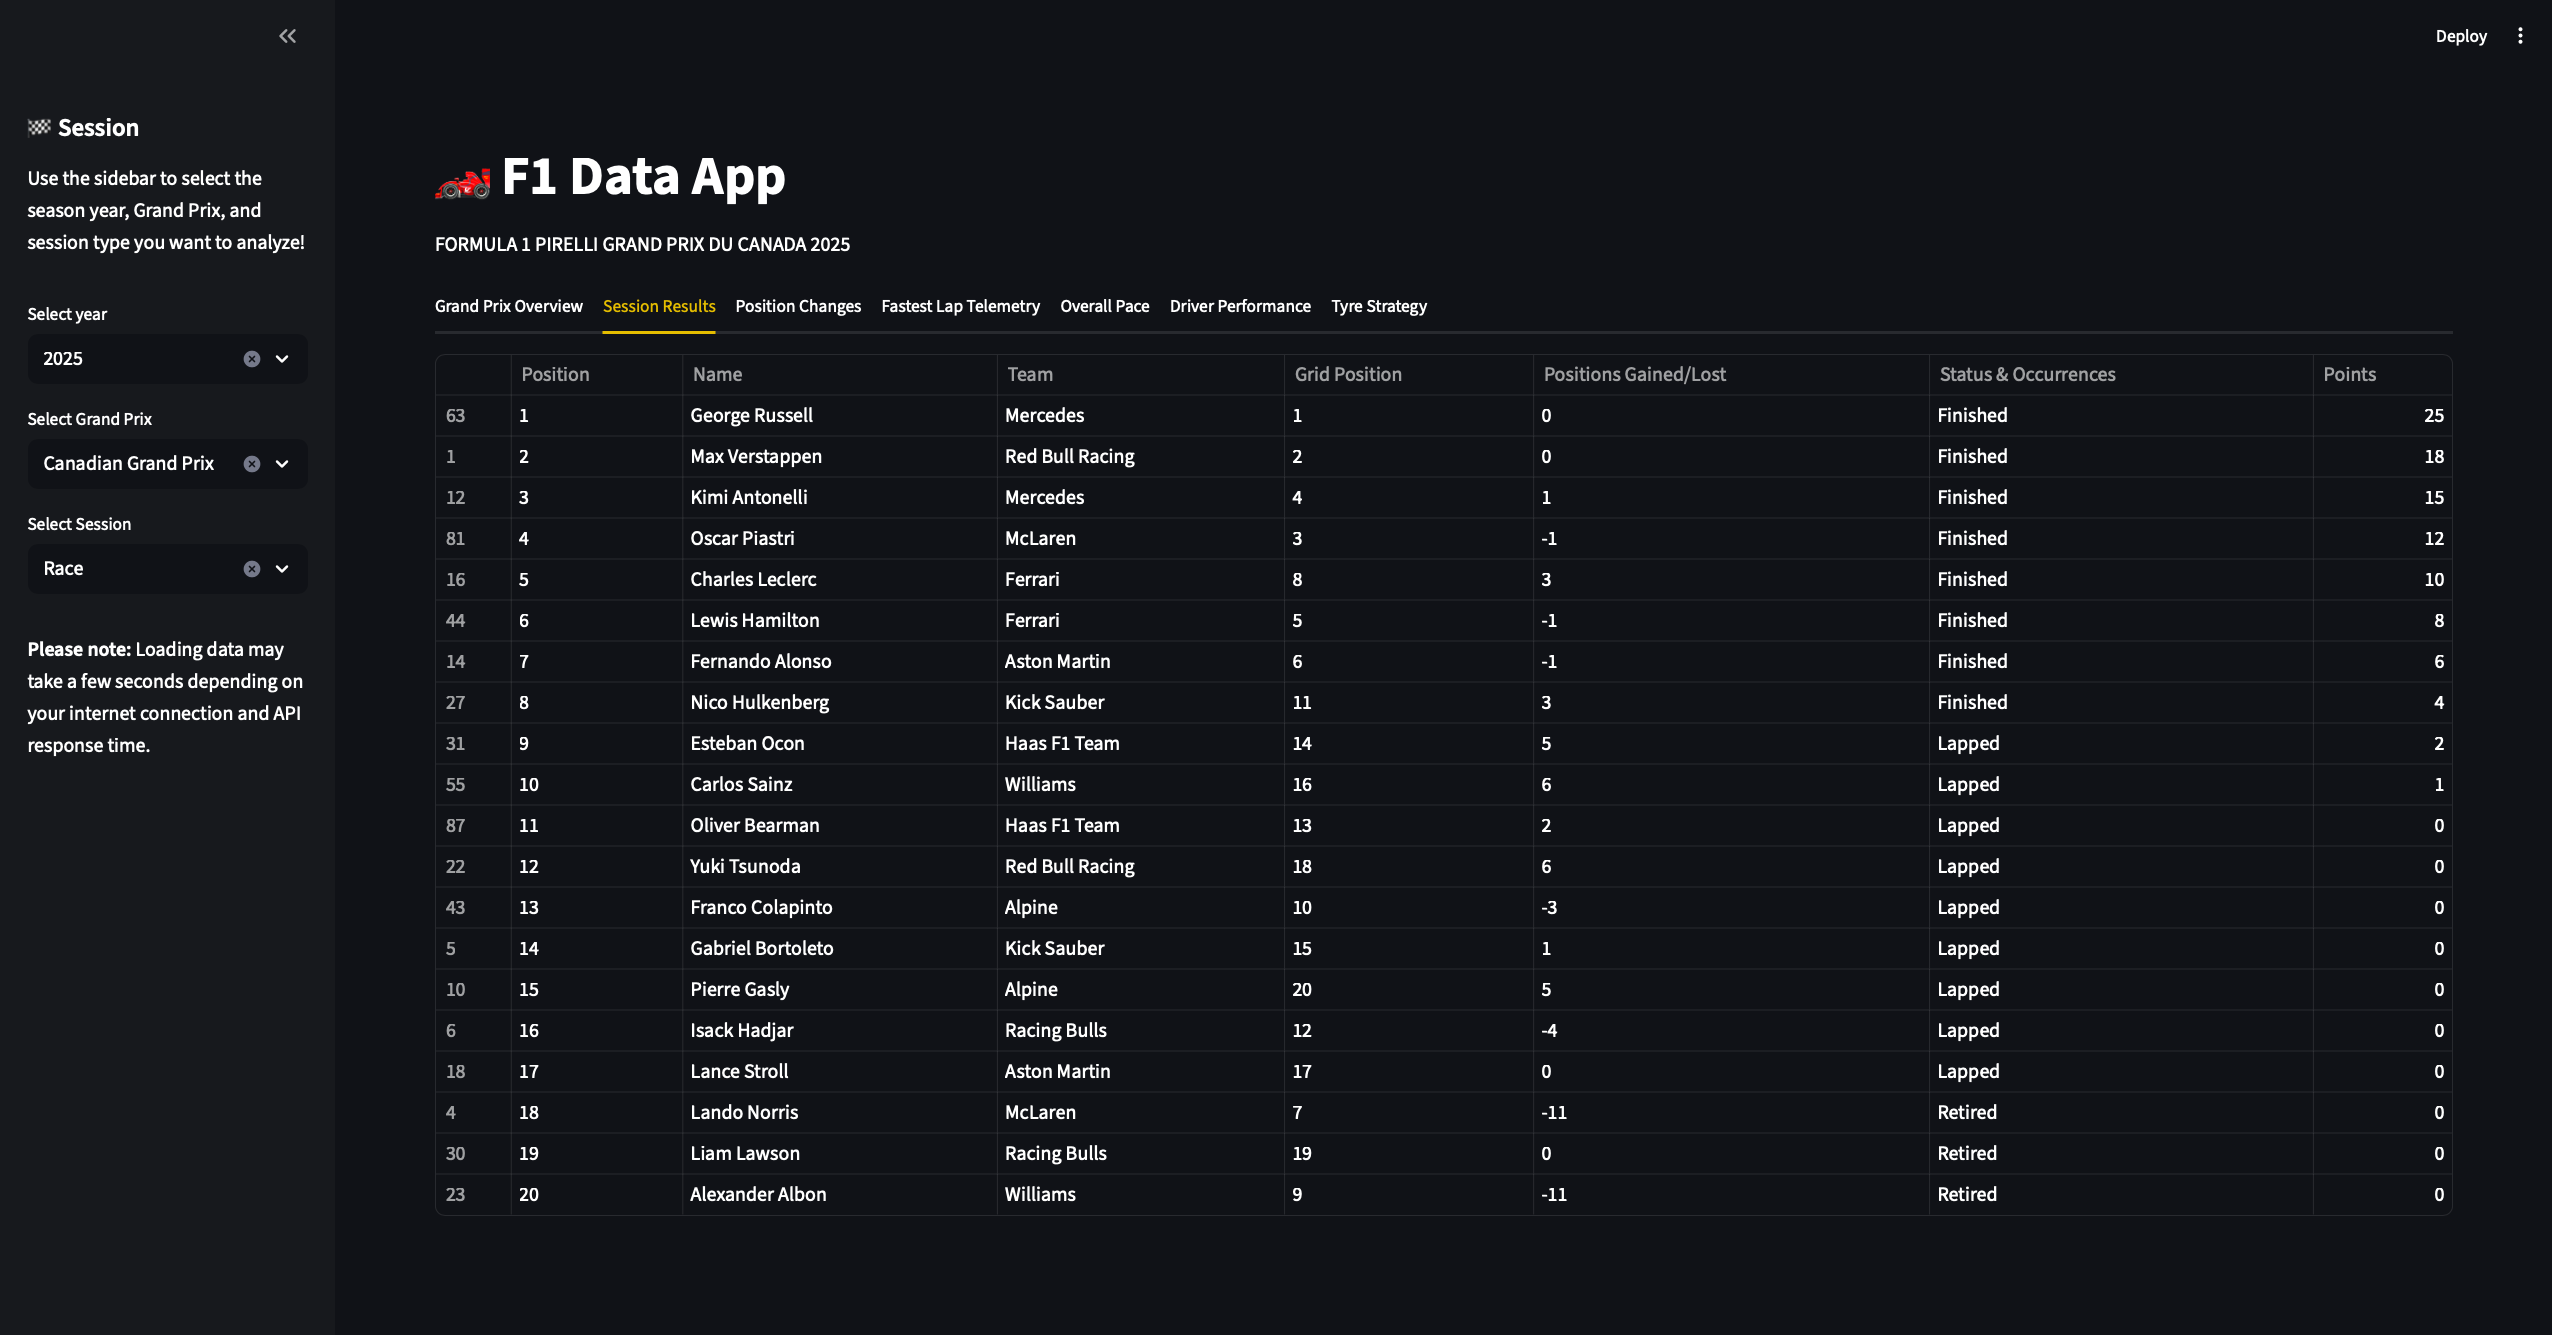Open the Fastest Lap Telemetry tab
Image resolution: width=2552 pixels, height=1335 pixels.
coord(960,306)
